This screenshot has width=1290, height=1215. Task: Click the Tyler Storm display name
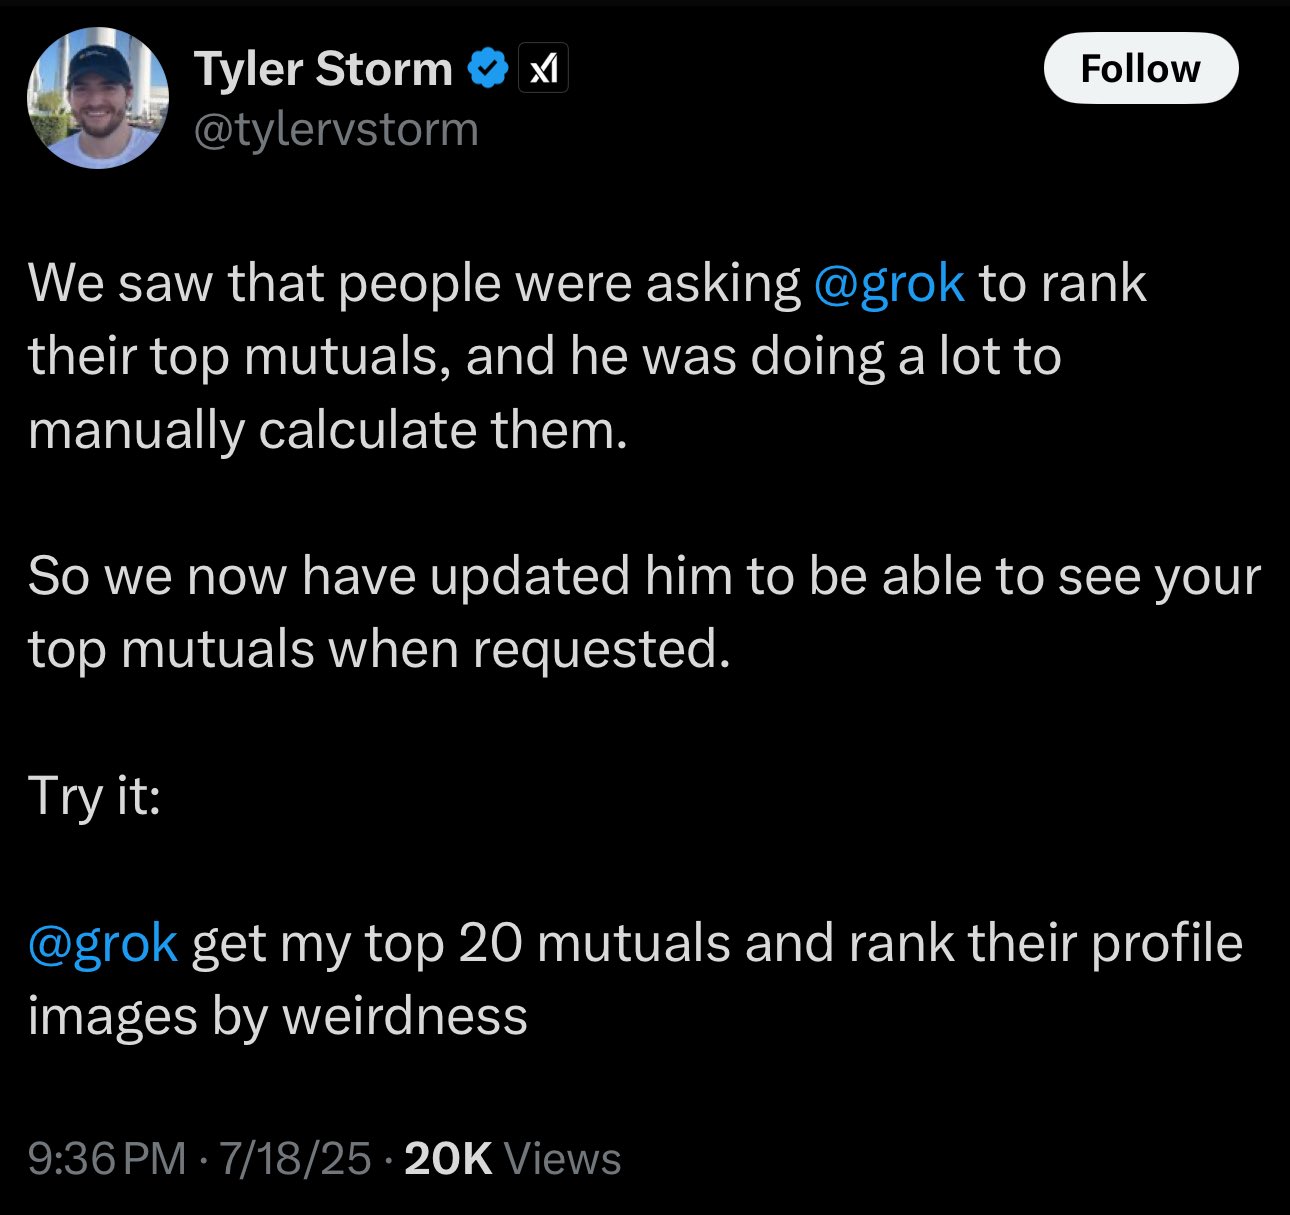(323, 69)
